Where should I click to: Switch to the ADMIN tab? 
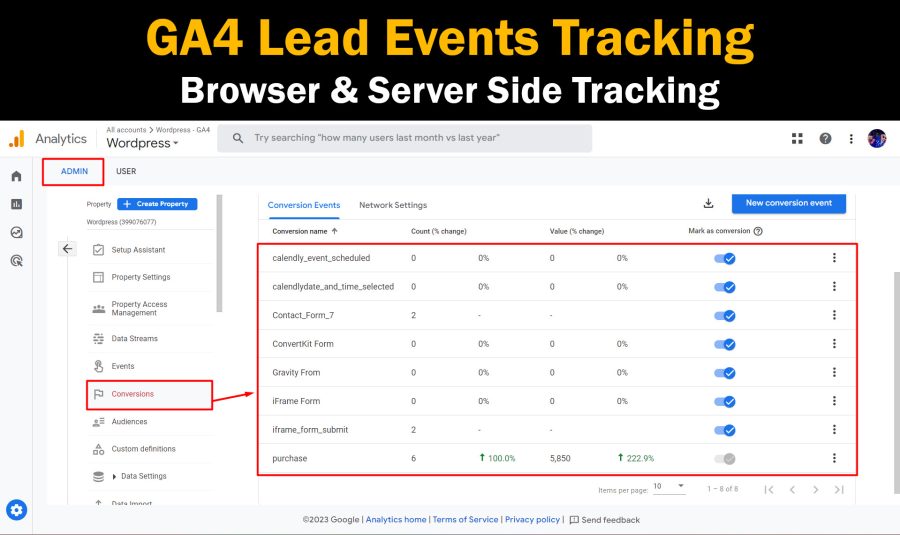coord(74,171)
